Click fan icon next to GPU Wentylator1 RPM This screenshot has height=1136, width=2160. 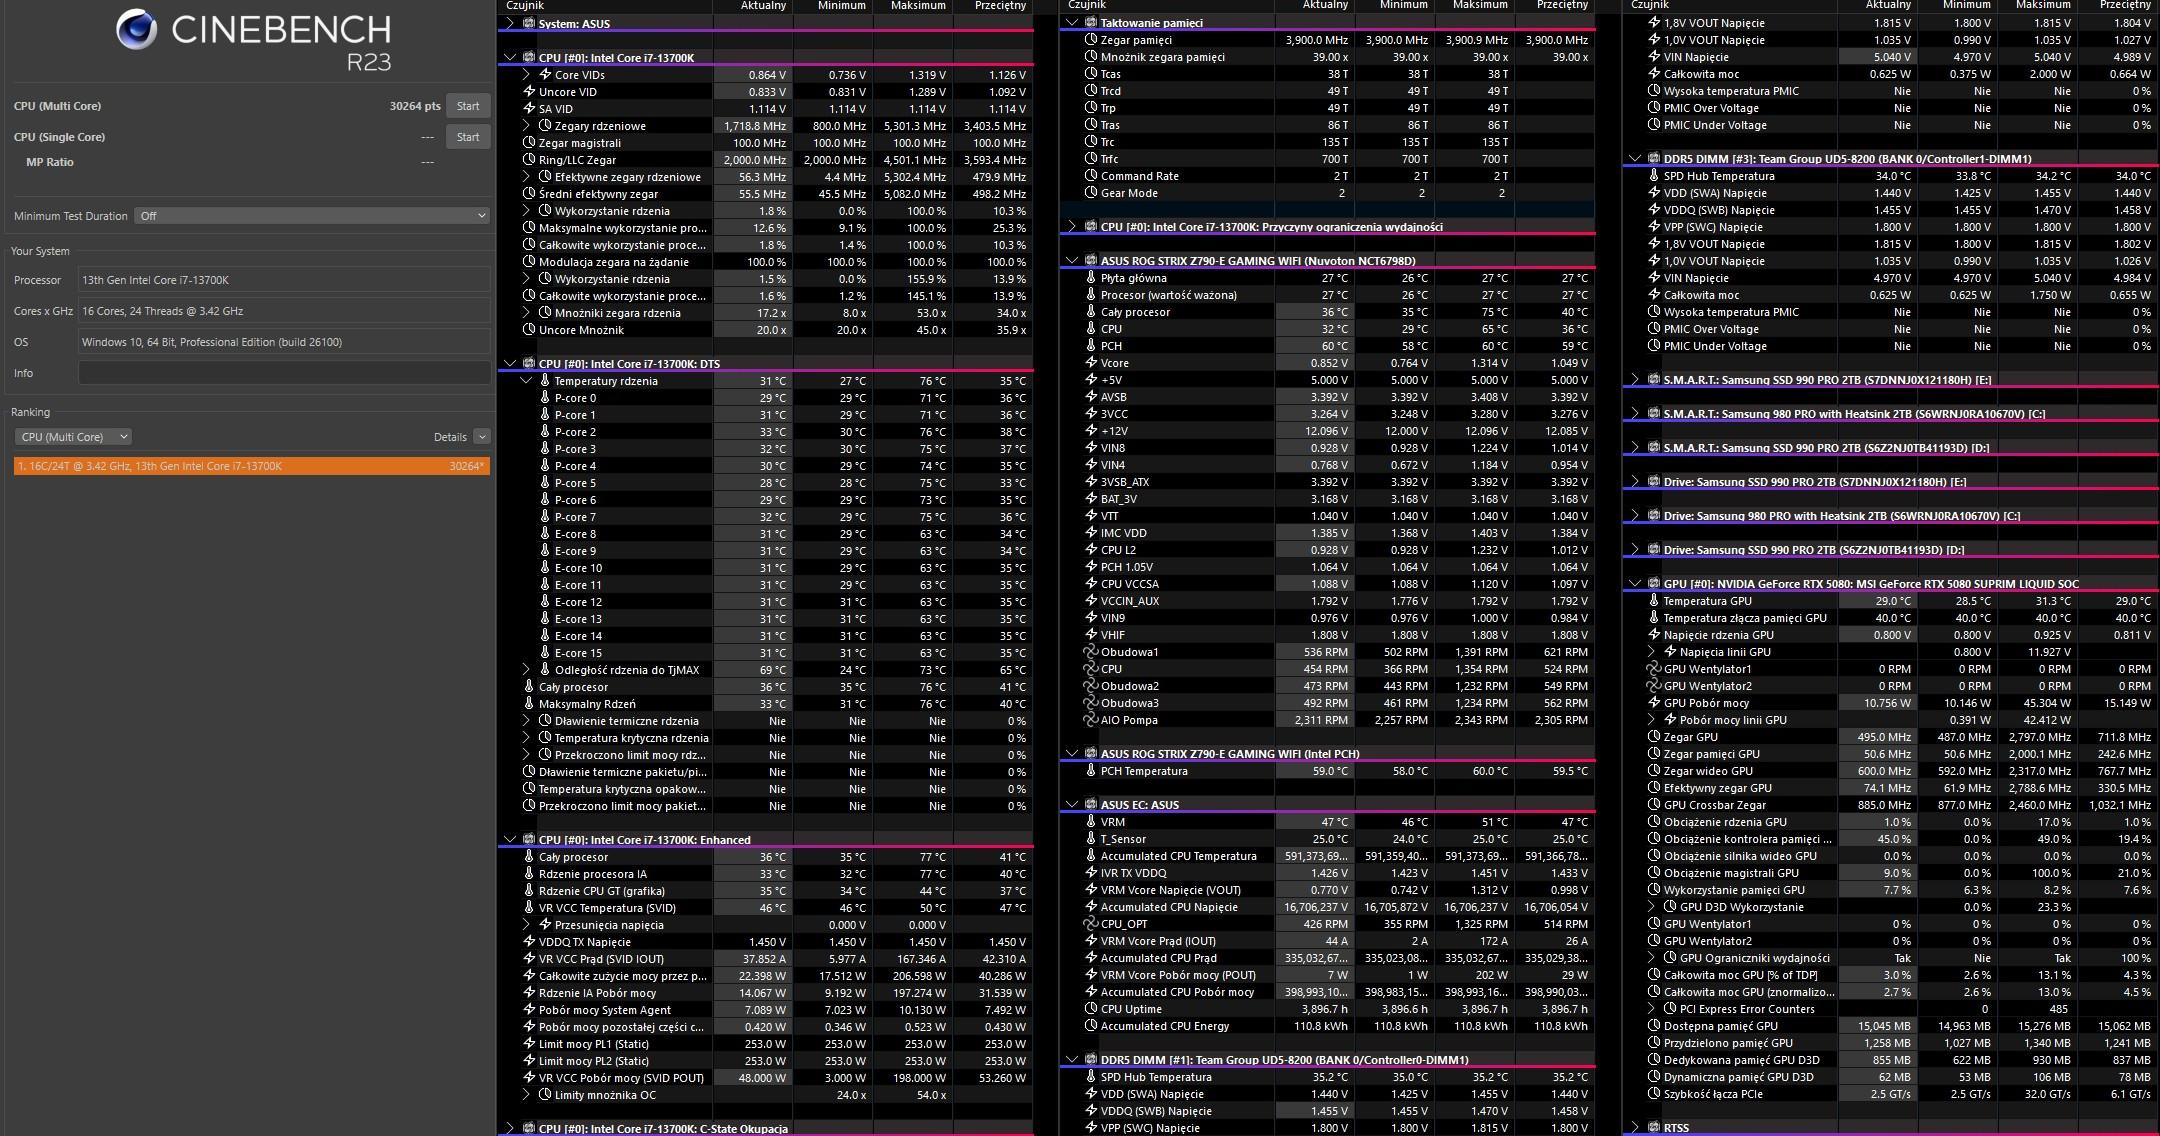click(x=1653, y=669)
